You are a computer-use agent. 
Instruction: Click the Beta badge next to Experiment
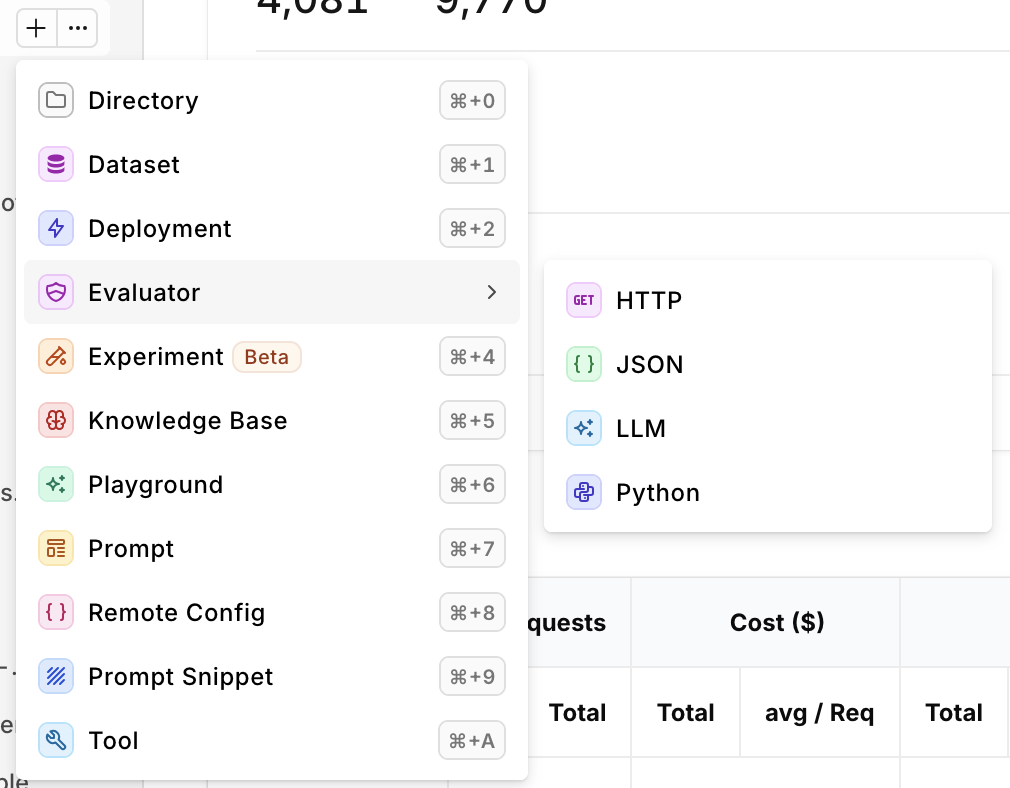coord(266,357)
